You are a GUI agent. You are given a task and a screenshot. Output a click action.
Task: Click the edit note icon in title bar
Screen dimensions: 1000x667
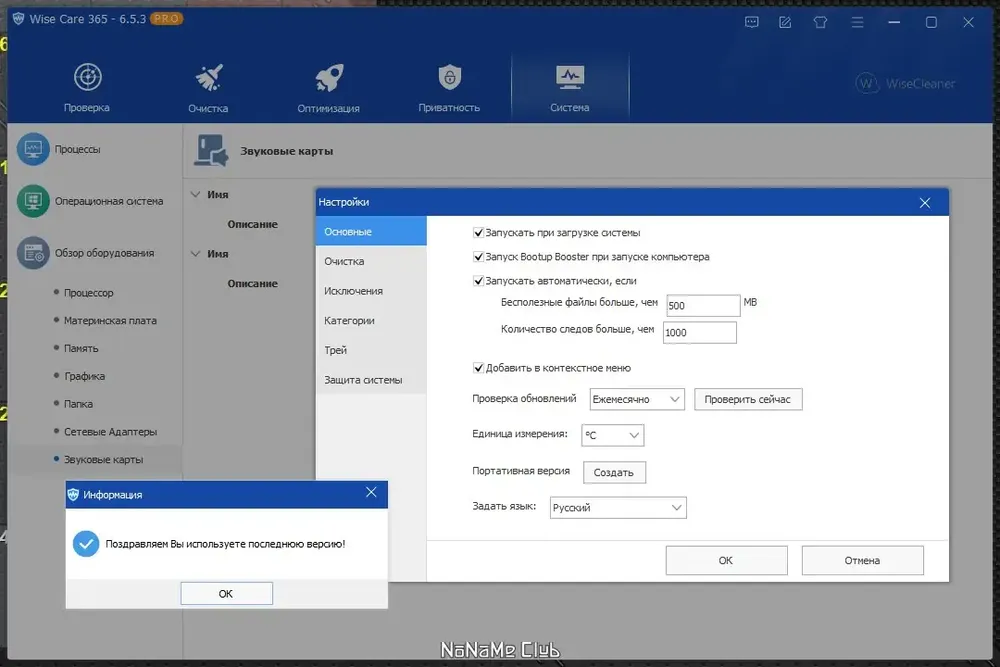pos(785,22)
